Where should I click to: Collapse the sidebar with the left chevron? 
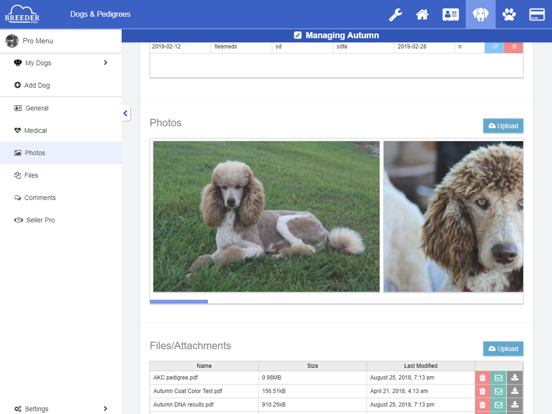(x=126, y=113)
